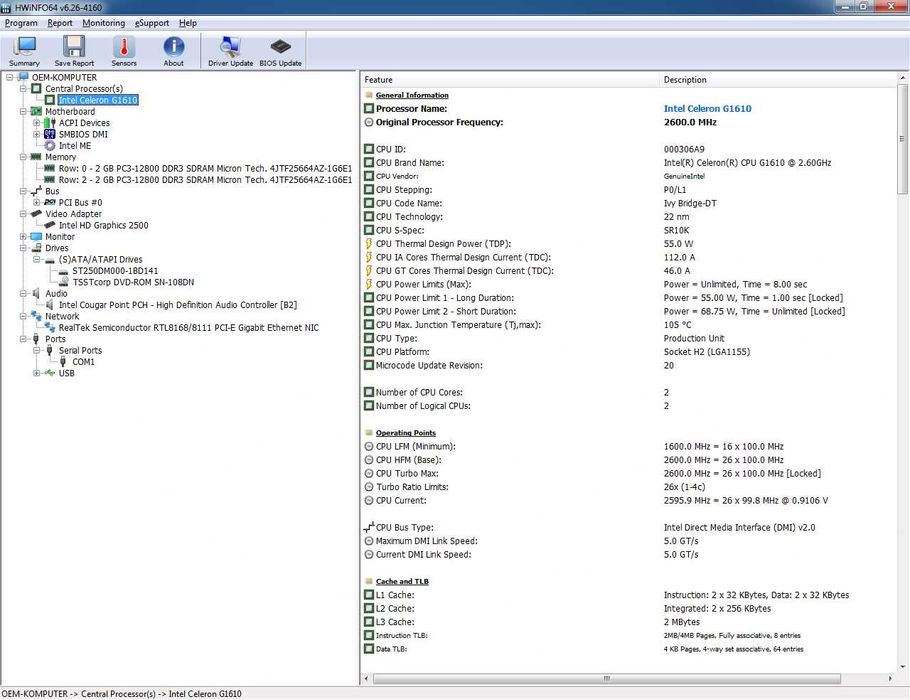The image size is (910, 700).
Task: Click the About info icon
Action: point(174,51)
